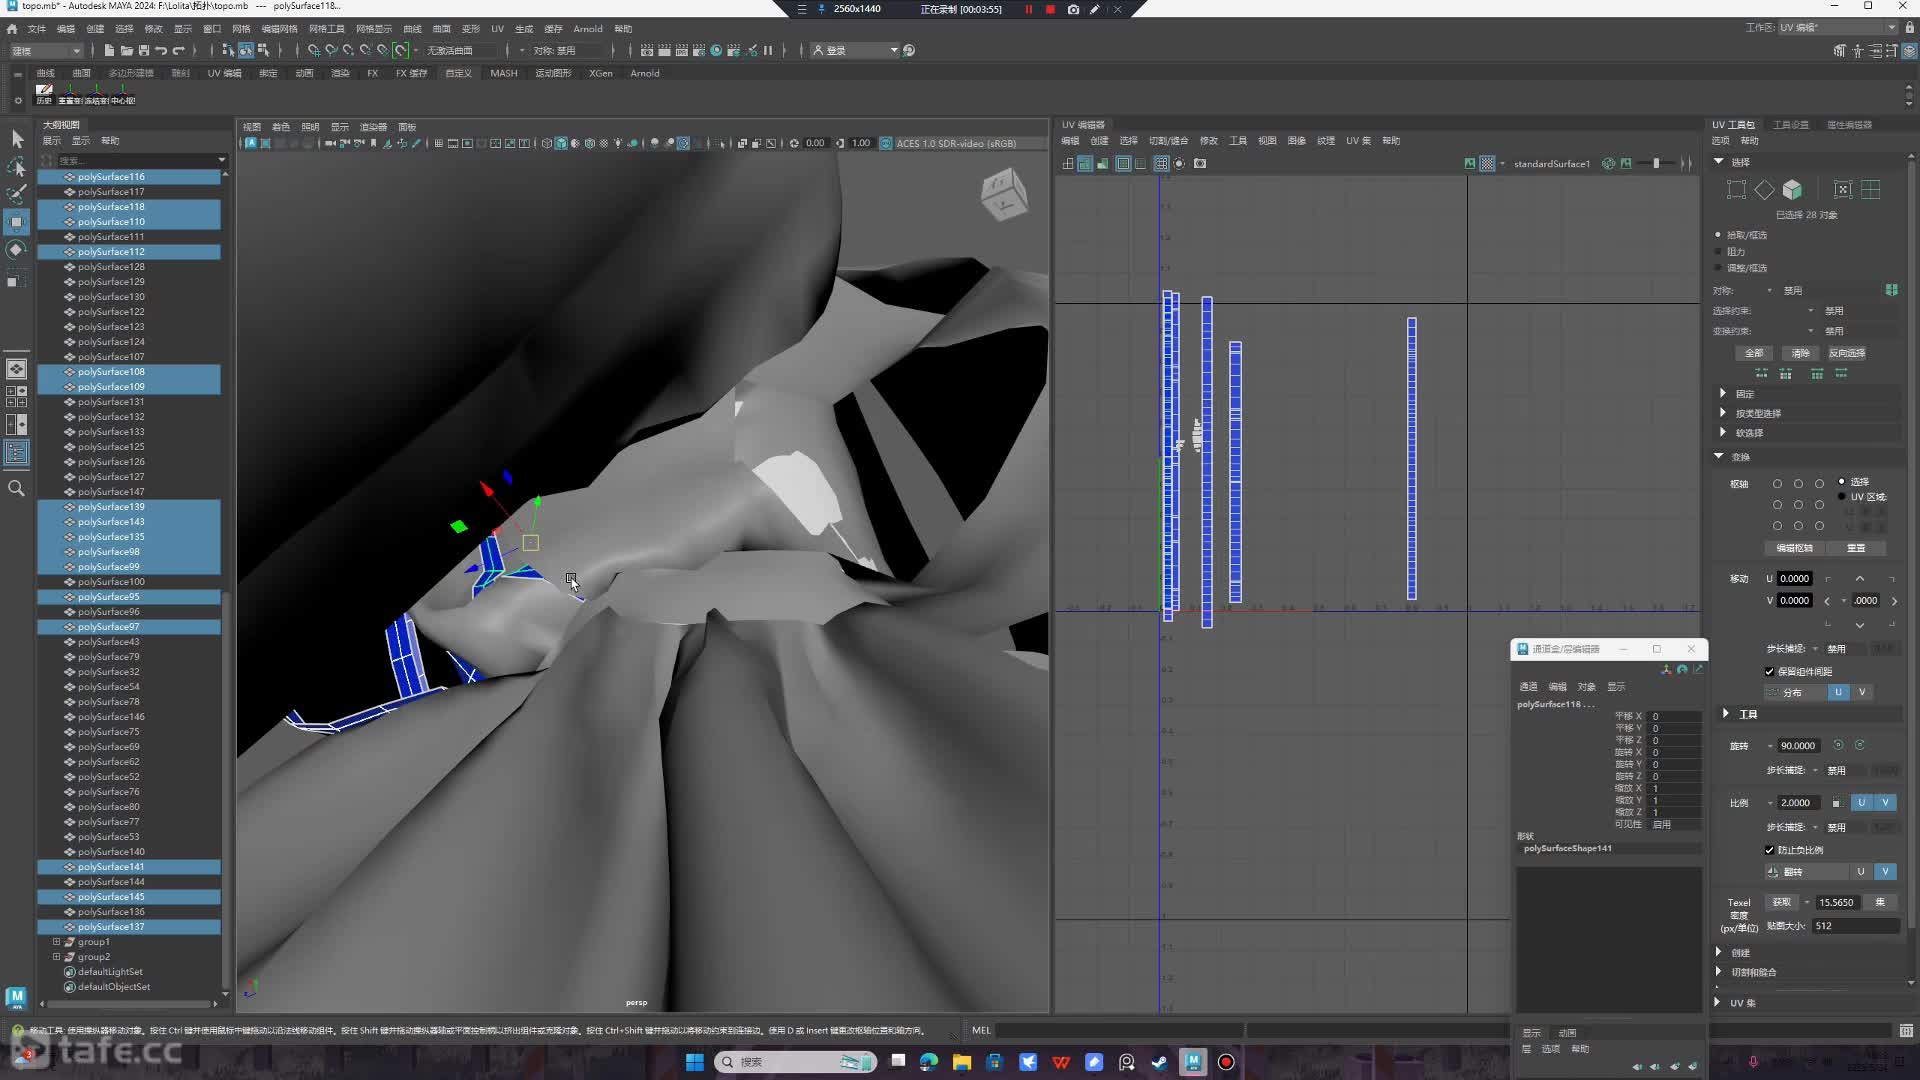Select UV shell cube selection icon
Viewport: 1920px width, 1080px height.
[1792, 189]
